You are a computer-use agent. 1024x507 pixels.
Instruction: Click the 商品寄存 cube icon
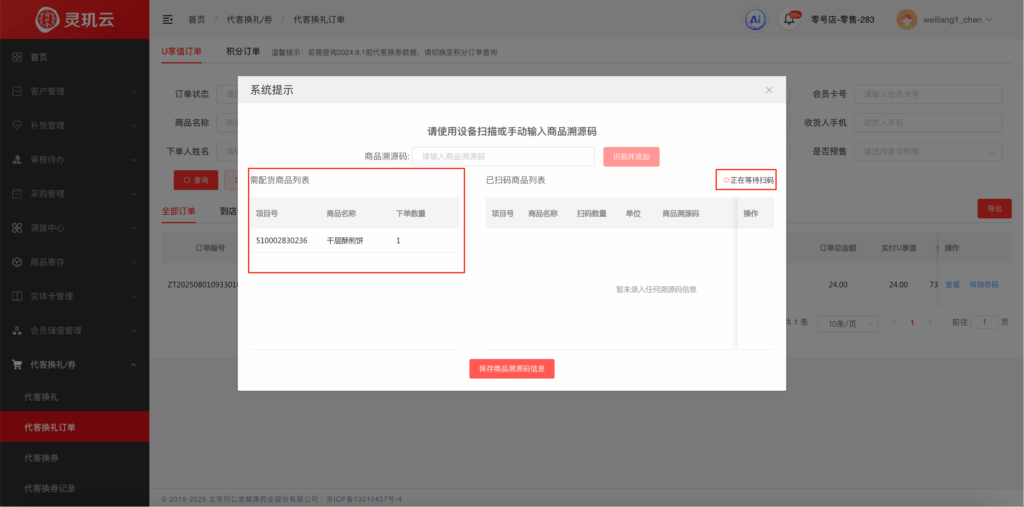pyautogui.click(x=17, y=261)
